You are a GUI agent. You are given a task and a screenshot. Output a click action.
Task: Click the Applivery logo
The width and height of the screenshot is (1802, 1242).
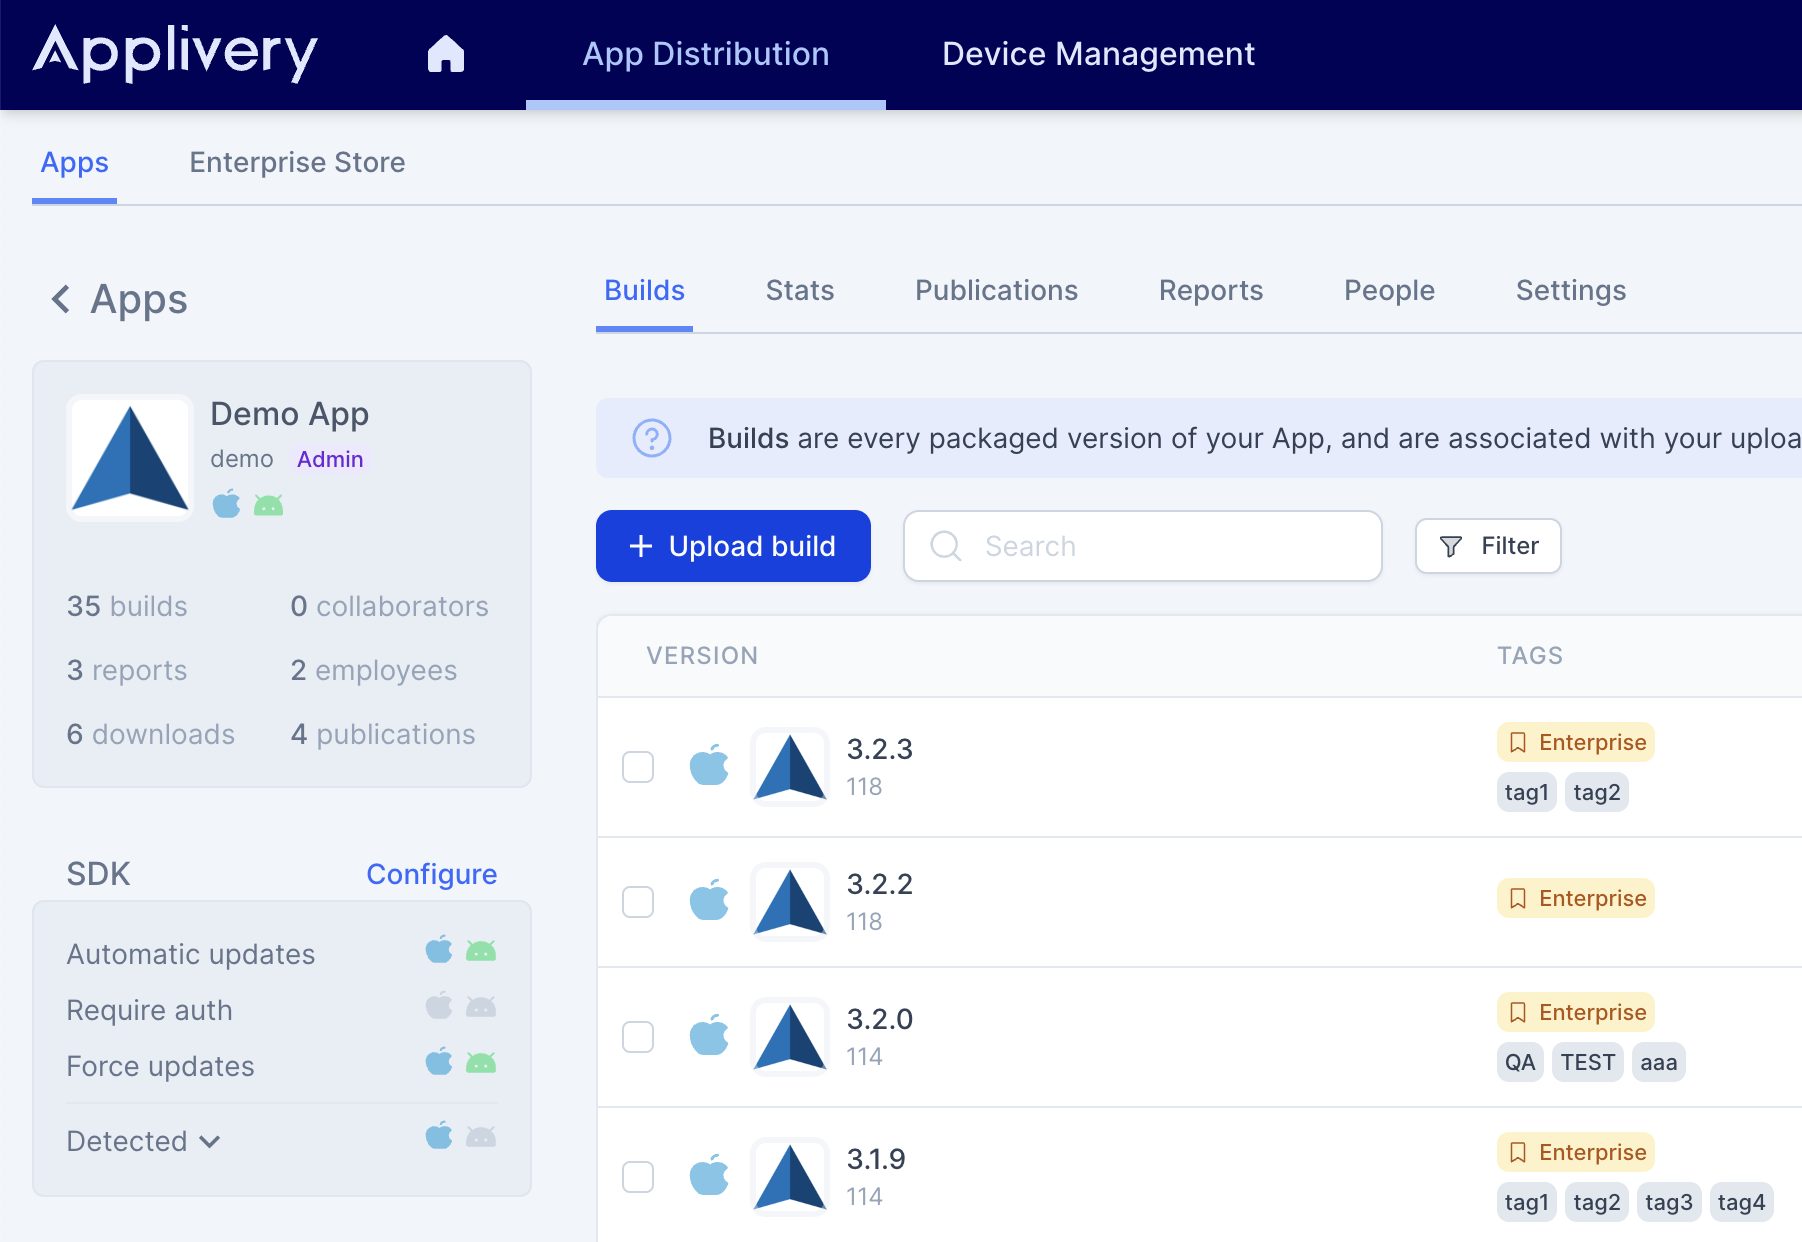point(175,54)
